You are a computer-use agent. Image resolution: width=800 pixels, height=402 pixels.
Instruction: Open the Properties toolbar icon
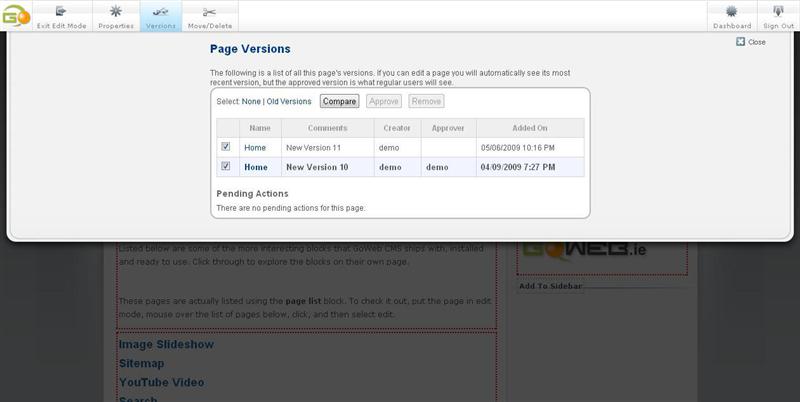[115, 12]
